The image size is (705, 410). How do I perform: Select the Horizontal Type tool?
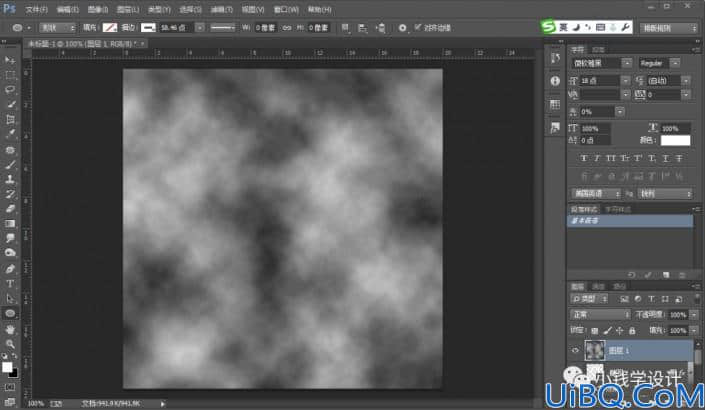tap(10, 284)
